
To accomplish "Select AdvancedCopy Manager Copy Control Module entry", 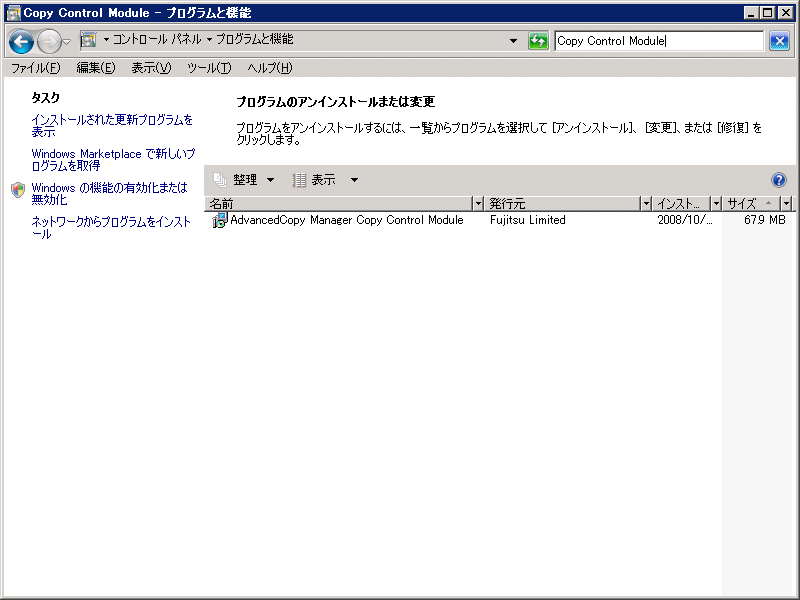I will pos(346,220).
